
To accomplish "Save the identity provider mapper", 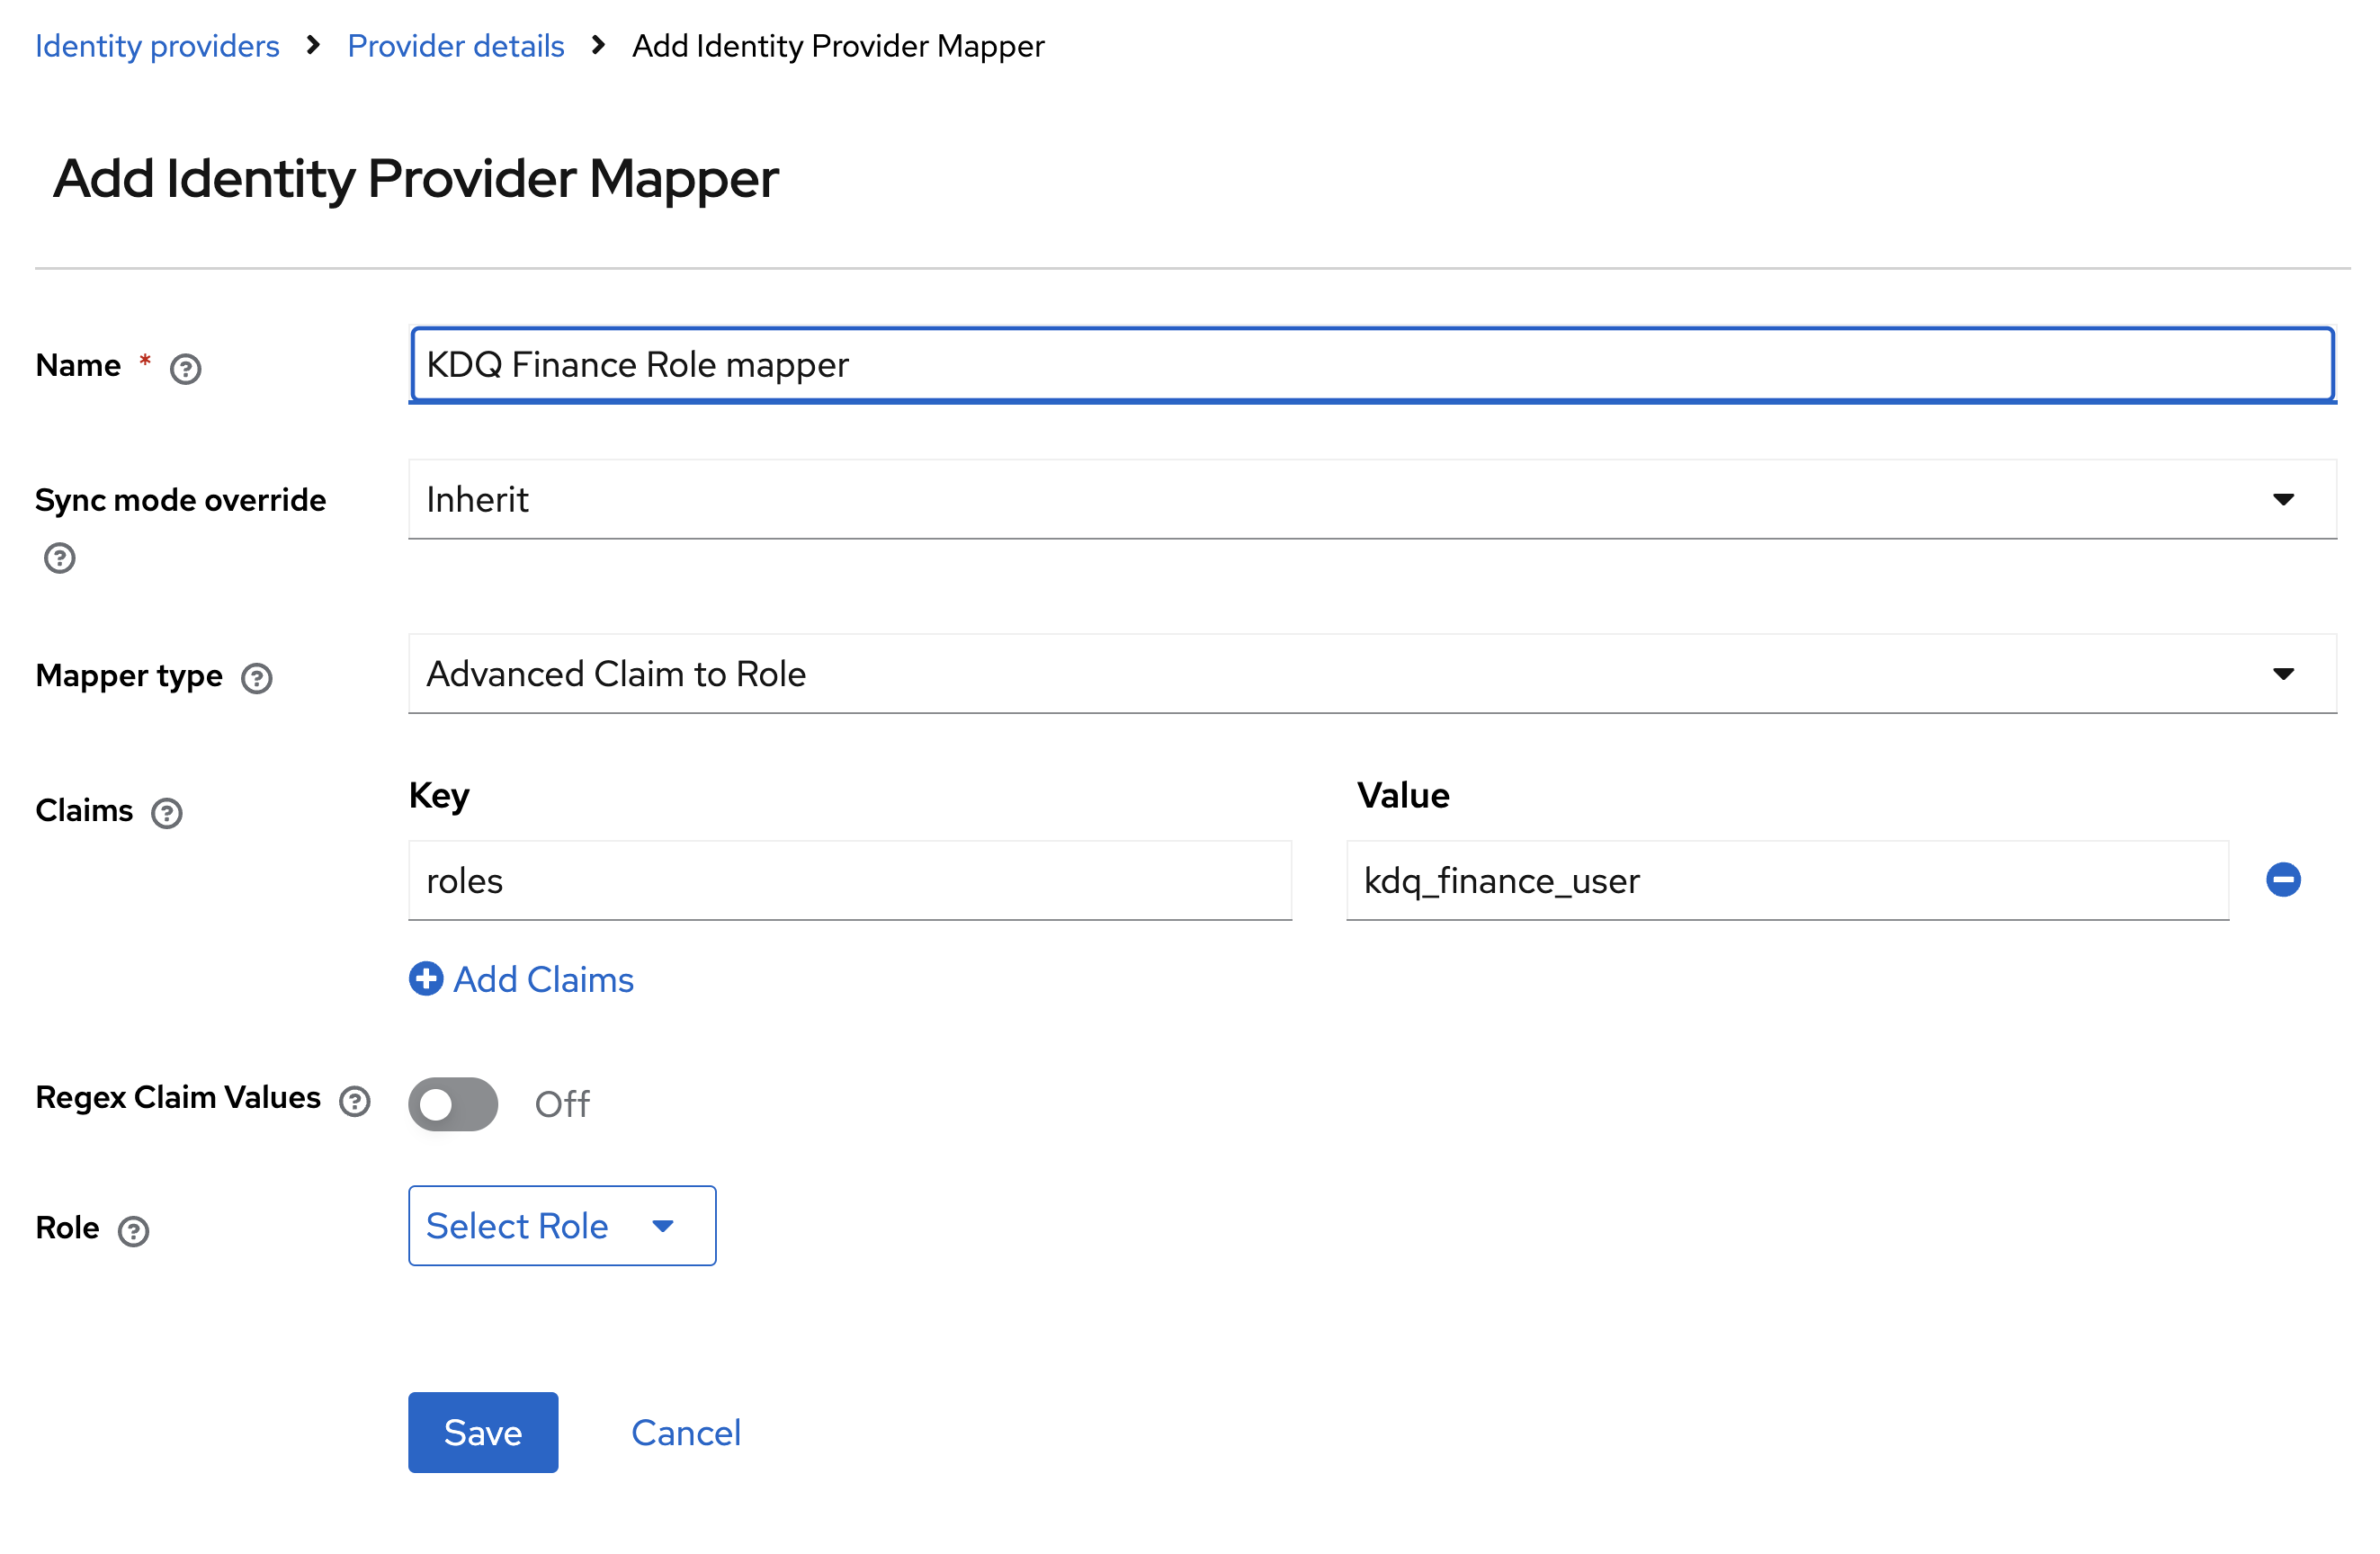I will 483,1432.
